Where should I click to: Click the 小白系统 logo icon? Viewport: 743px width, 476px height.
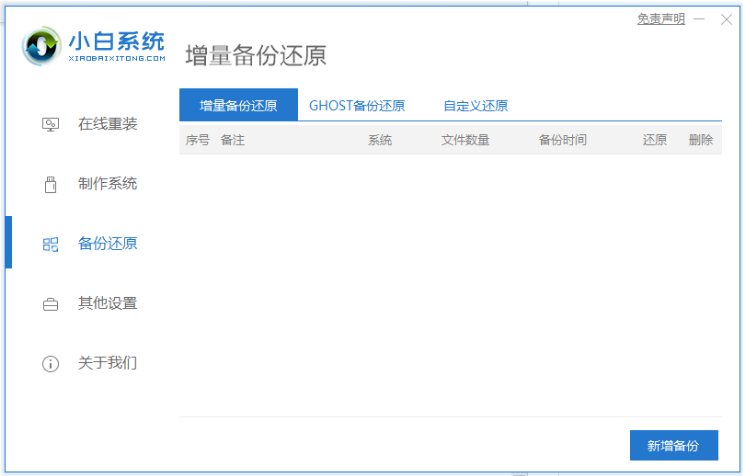[x=42, y=46]
